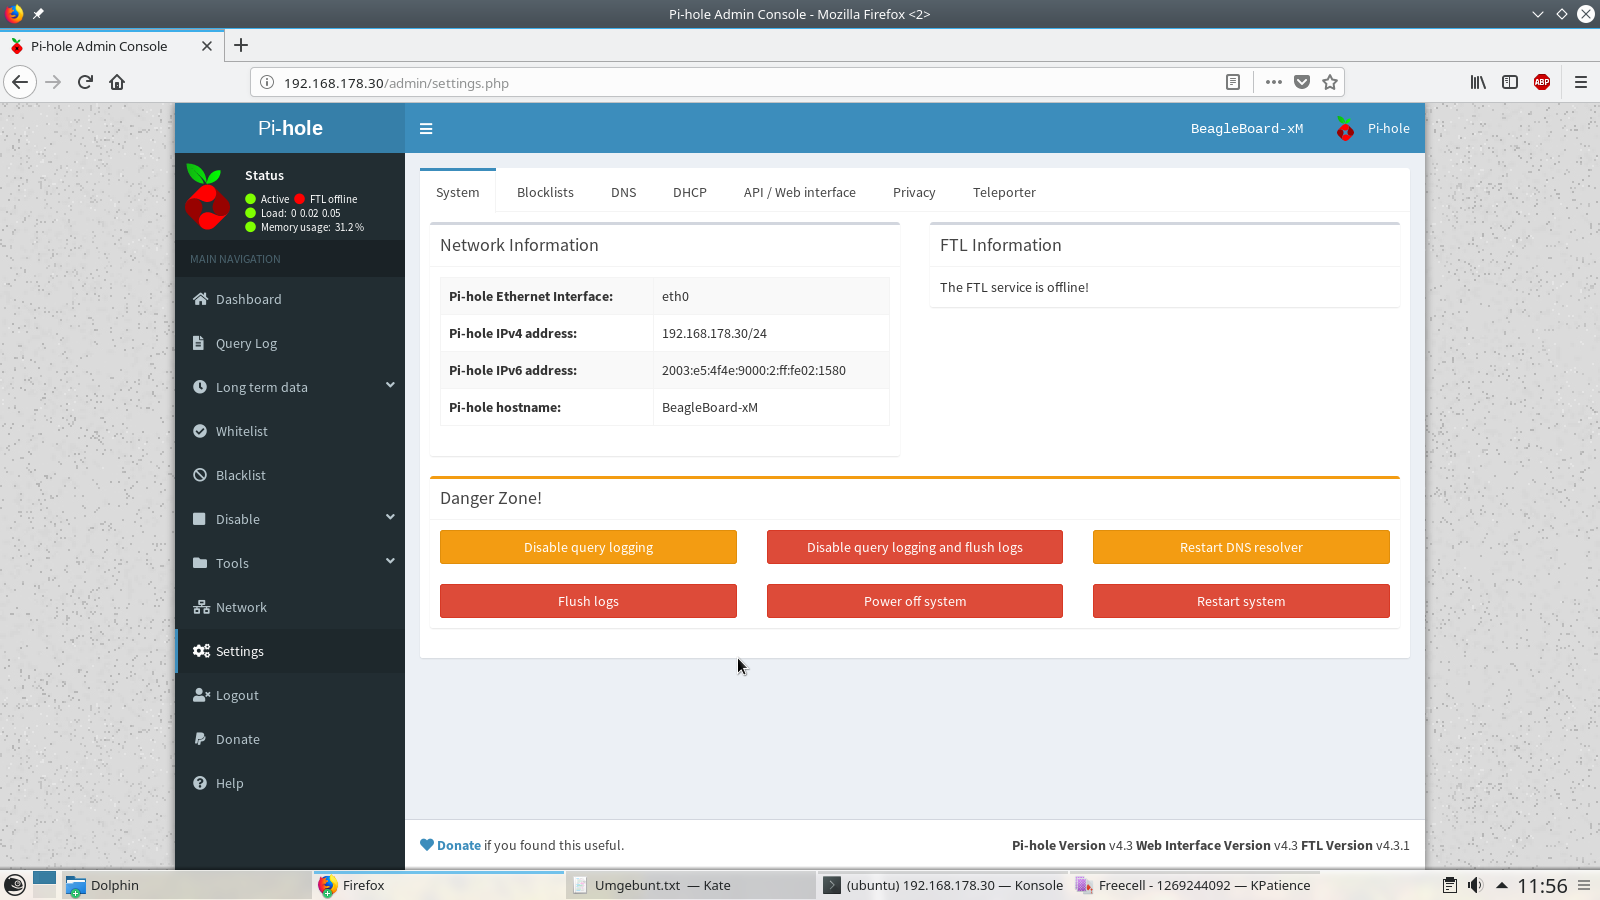Switch to the Teleporter tab
Viewport: 1600px width, 900px height.
click(x=1004, y=192)
